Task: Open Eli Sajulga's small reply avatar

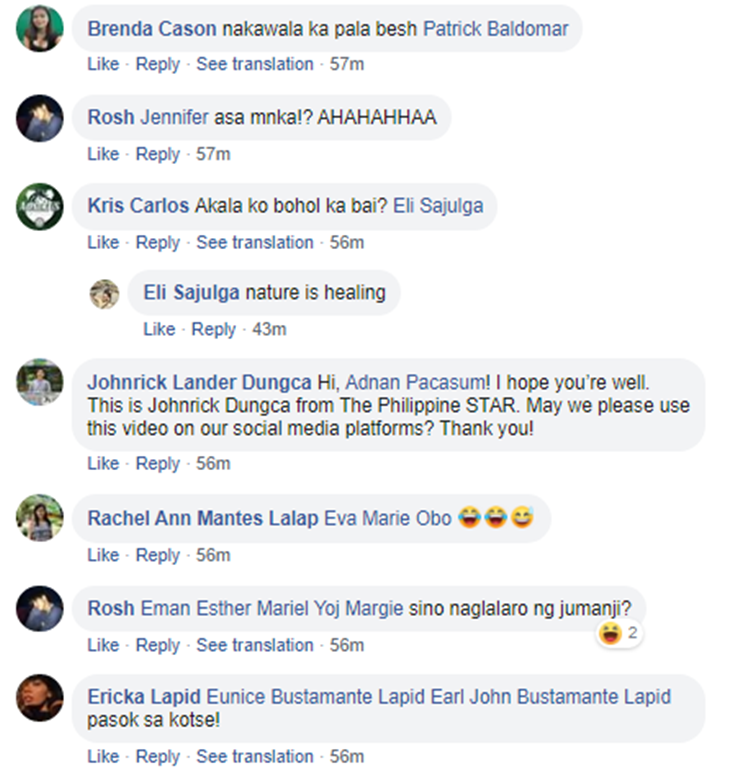Action: [x=104, y=294]
